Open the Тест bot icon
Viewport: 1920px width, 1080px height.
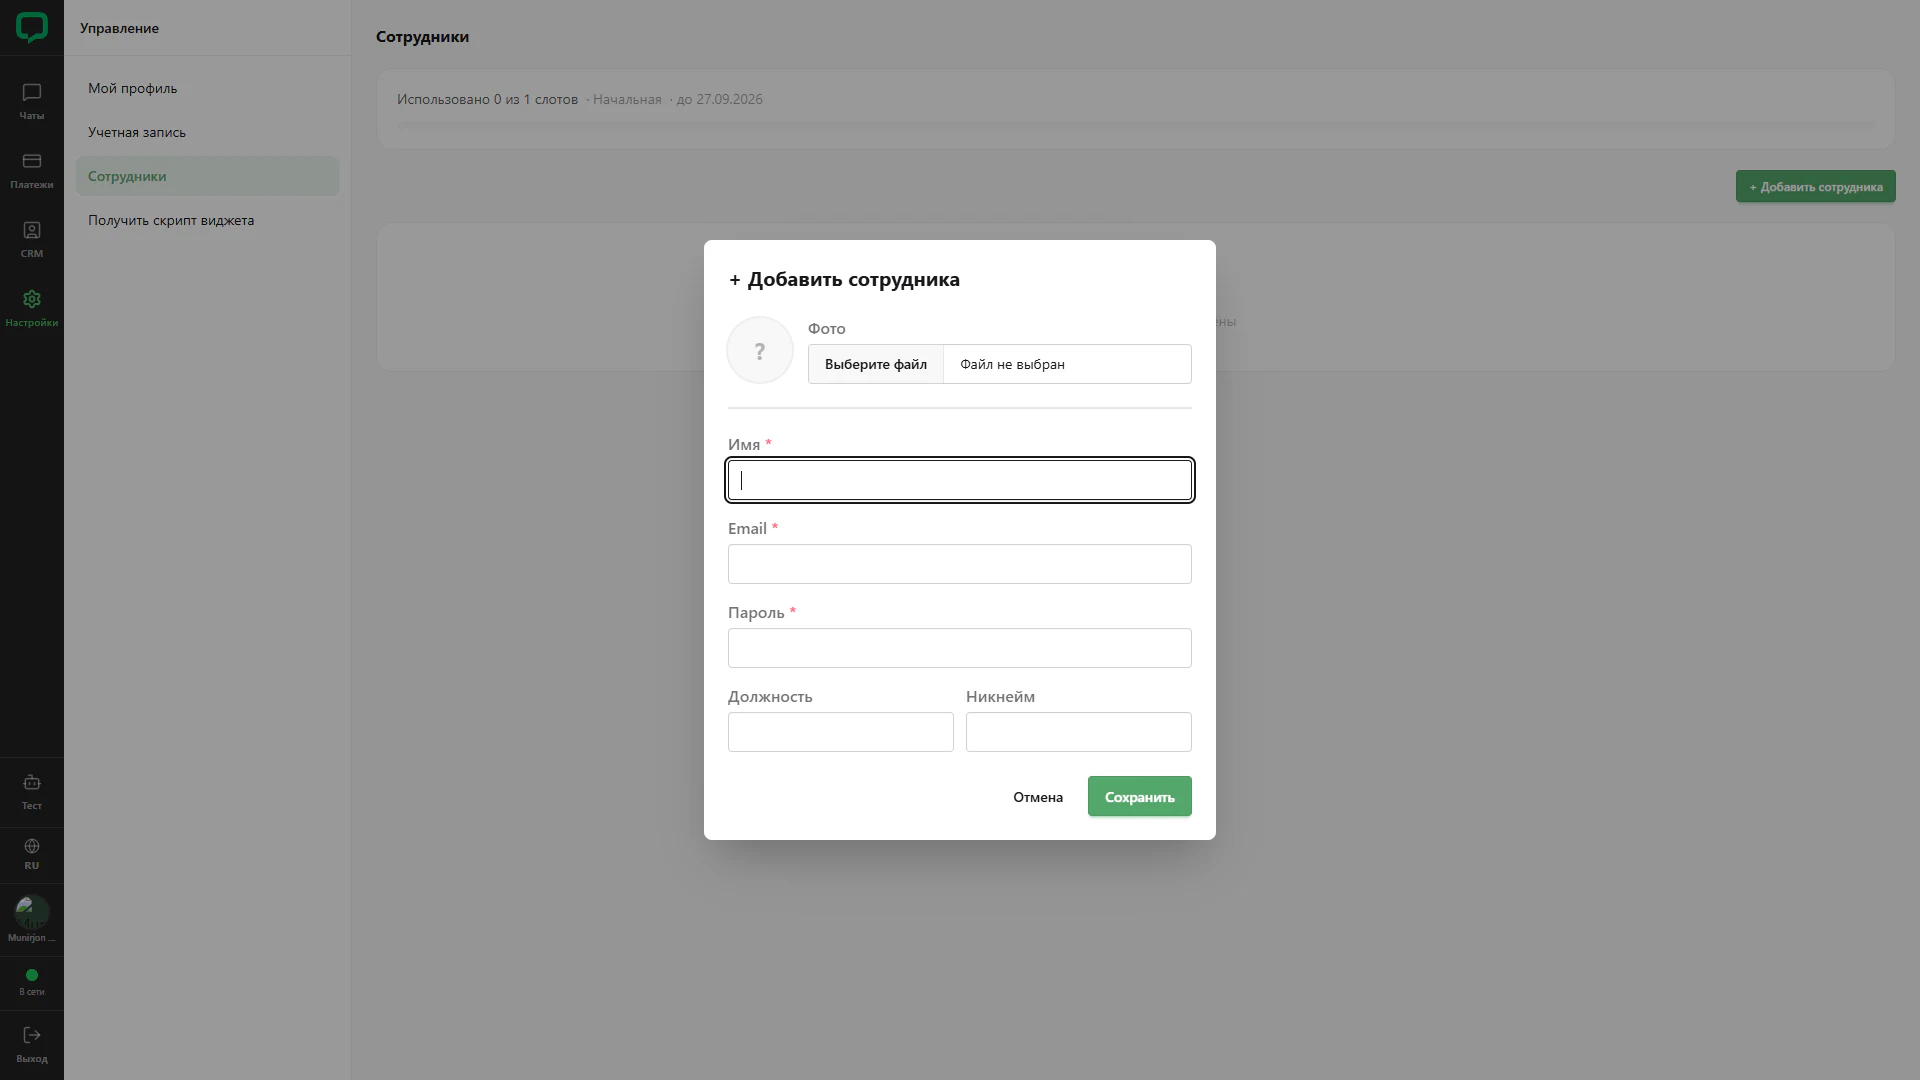click(32, 782)
